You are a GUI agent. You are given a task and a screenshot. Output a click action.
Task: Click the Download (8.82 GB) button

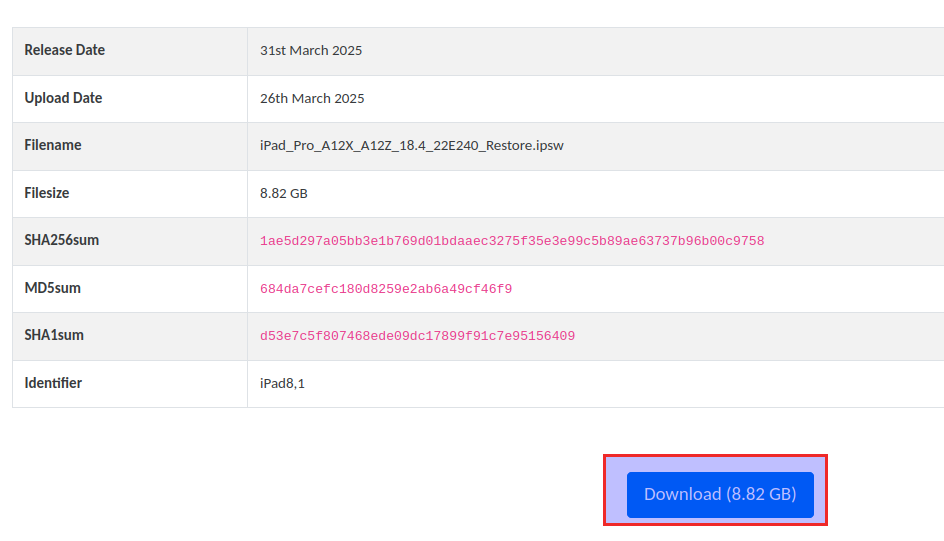[x=720, y=494]
